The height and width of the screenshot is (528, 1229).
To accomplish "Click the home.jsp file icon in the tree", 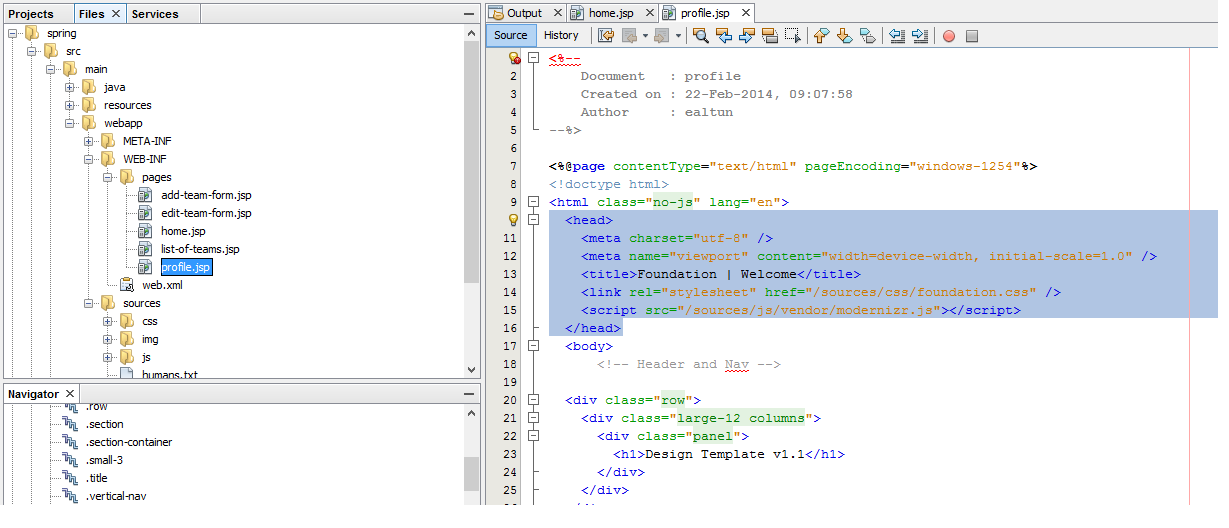I will pos(144,231).
